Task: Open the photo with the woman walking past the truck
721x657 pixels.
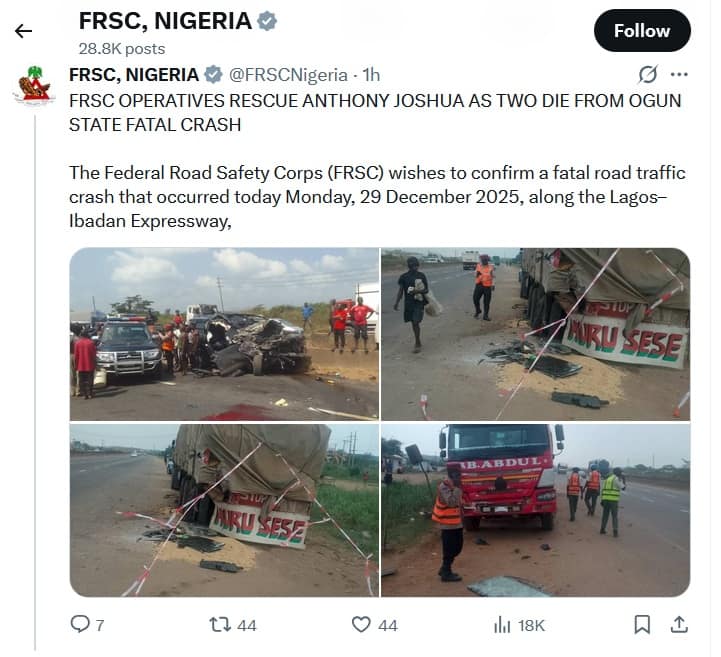Action: click(535, 334)
